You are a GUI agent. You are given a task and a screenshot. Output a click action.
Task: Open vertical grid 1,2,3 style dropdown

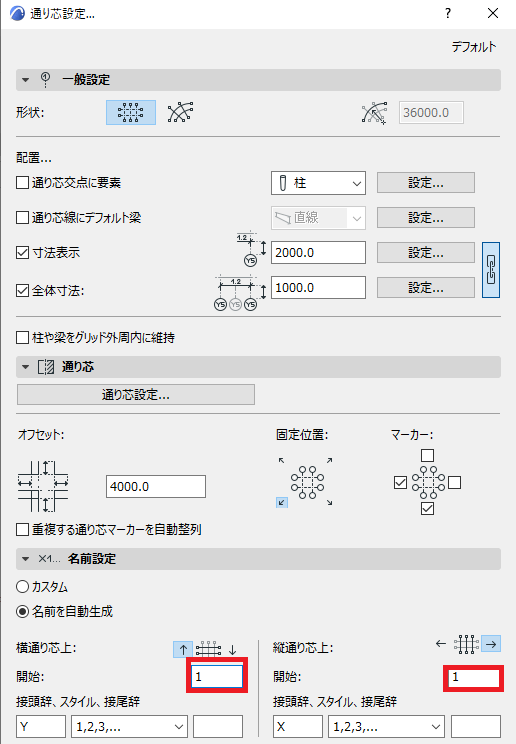(386, 727)
